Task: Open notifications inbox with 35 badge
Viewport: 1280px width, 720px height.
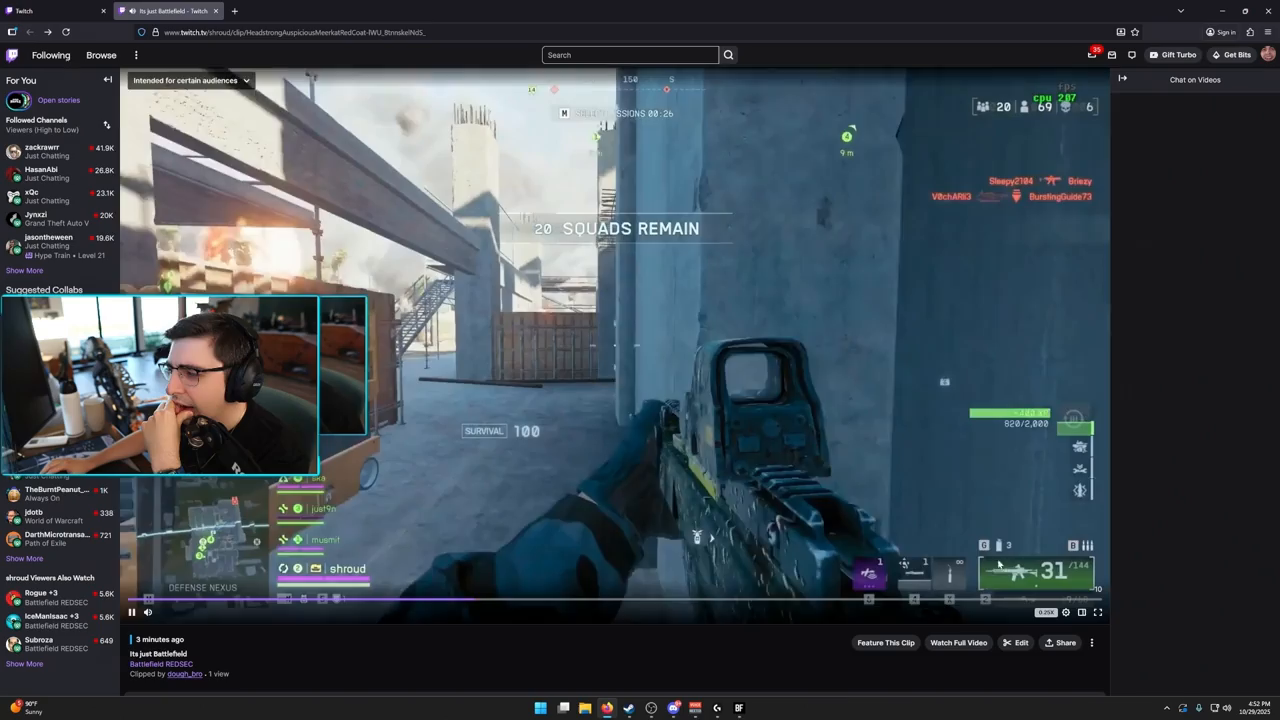Action: pyautogui.click(x=1092, y=54)
